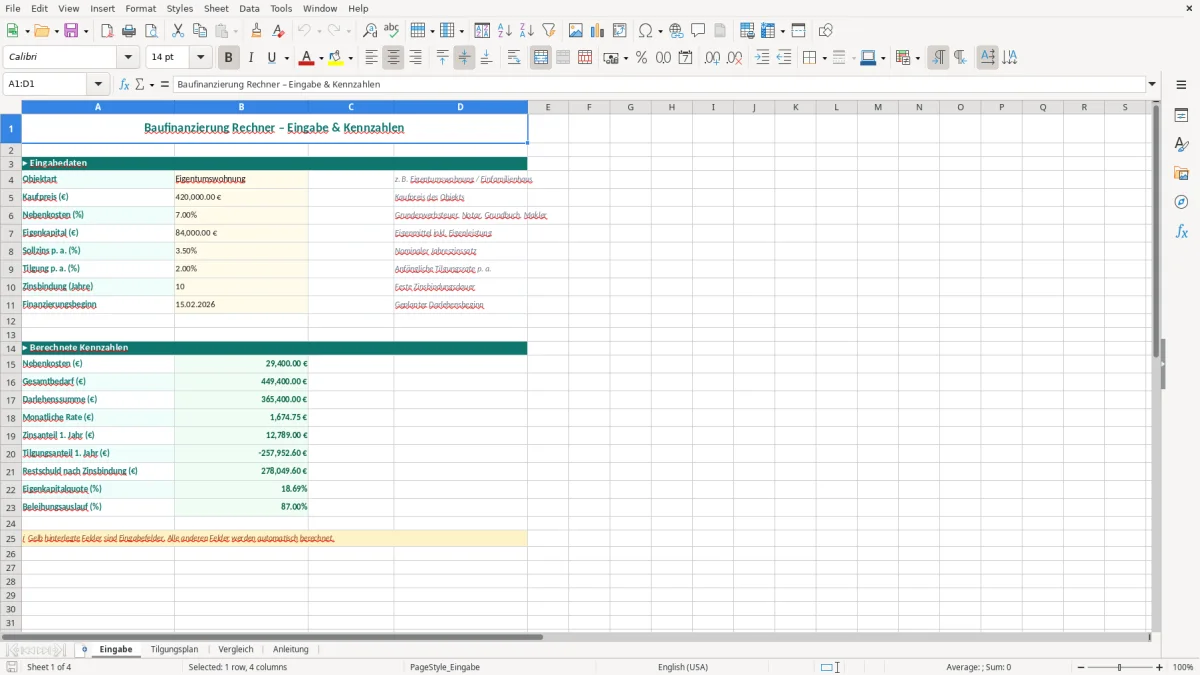Toggle Wrap Text
This screenshot has height=675, width=1200.
514,58
